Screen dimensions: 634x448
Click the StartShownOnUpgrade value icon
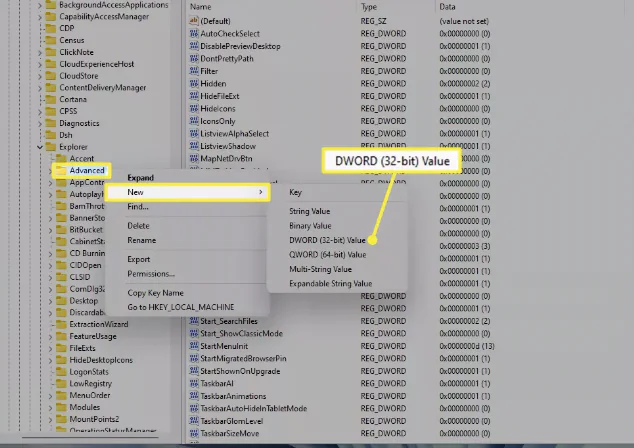coord(194,371)
